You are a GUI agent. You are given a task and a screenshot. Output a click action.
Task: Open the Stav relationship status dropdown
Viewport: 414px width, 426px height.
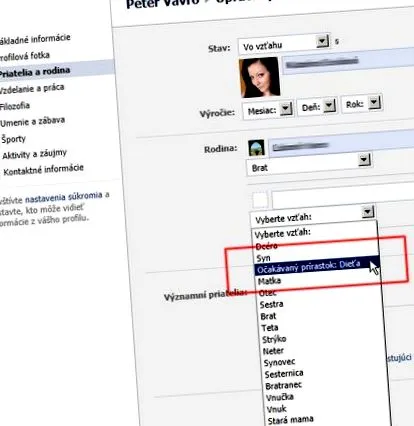(284, 44)
